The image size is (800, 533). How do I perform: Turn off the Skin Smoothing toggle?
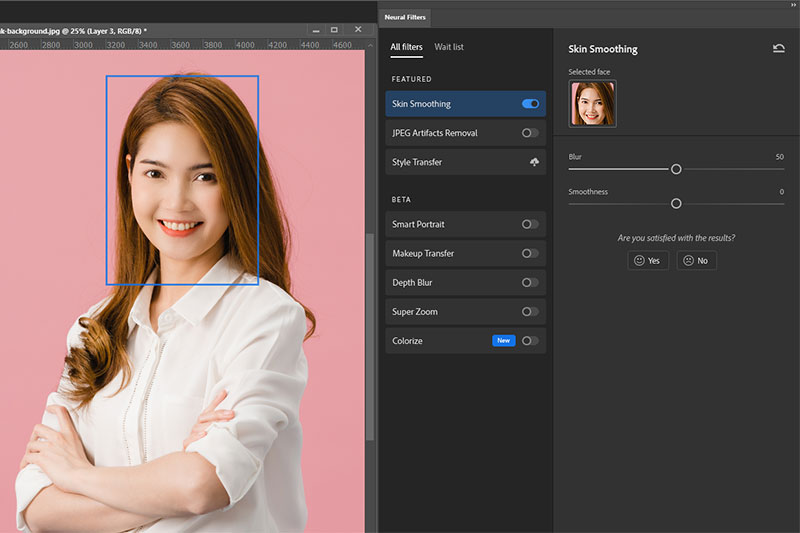(x=530, y=104)
